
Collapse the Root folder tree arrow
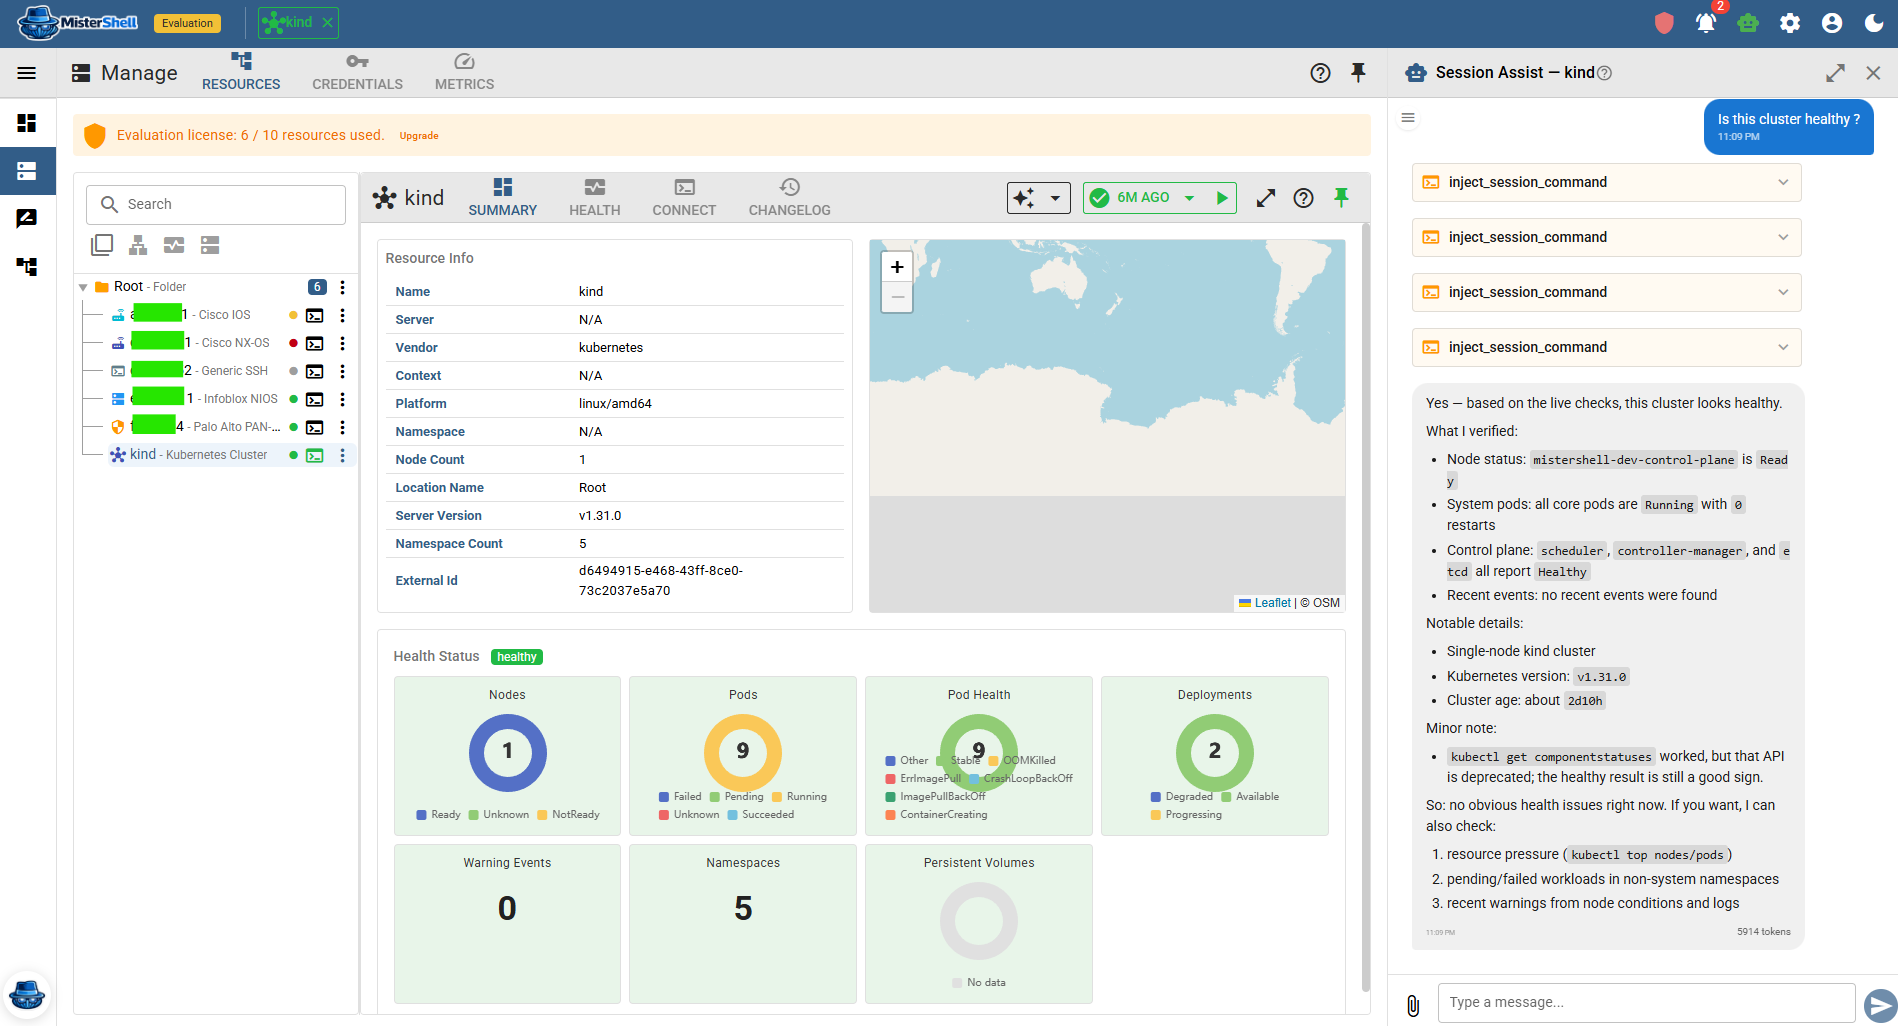coord(83,287)
